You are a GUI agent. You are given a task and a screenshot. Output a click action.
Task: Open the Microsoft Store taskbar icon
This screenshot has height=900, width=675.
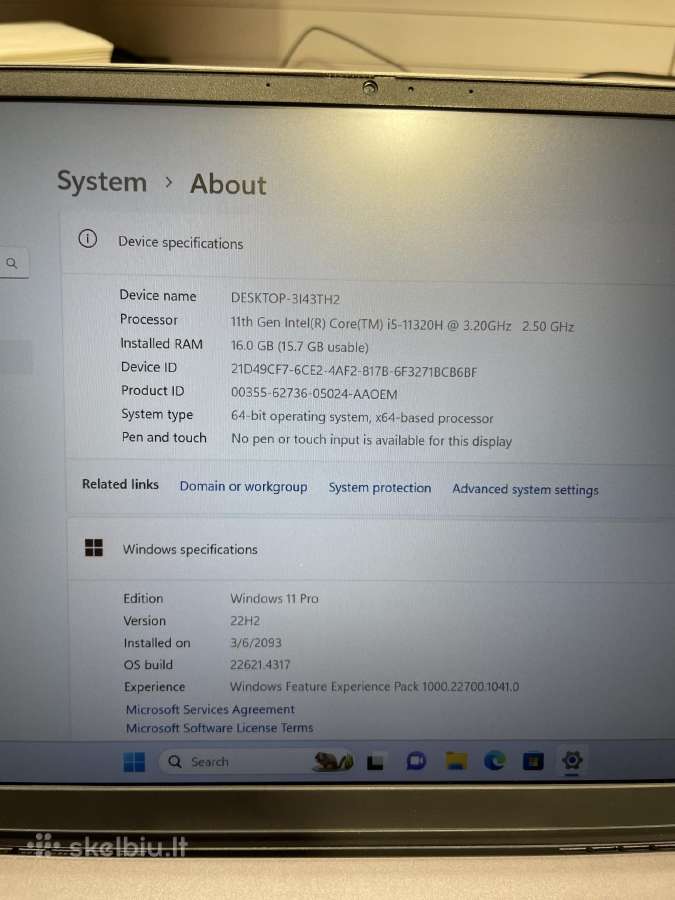(533, 761)
